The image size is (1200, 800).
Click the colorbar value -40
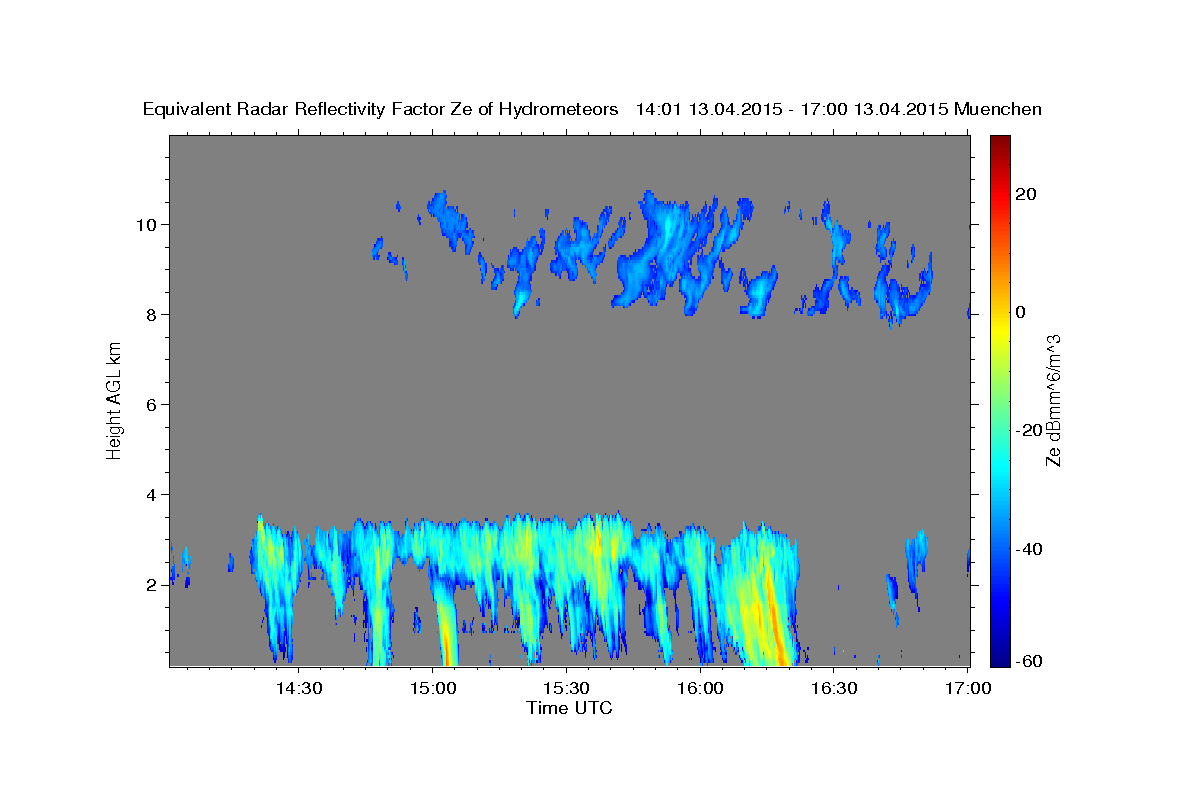(1030, 548)
